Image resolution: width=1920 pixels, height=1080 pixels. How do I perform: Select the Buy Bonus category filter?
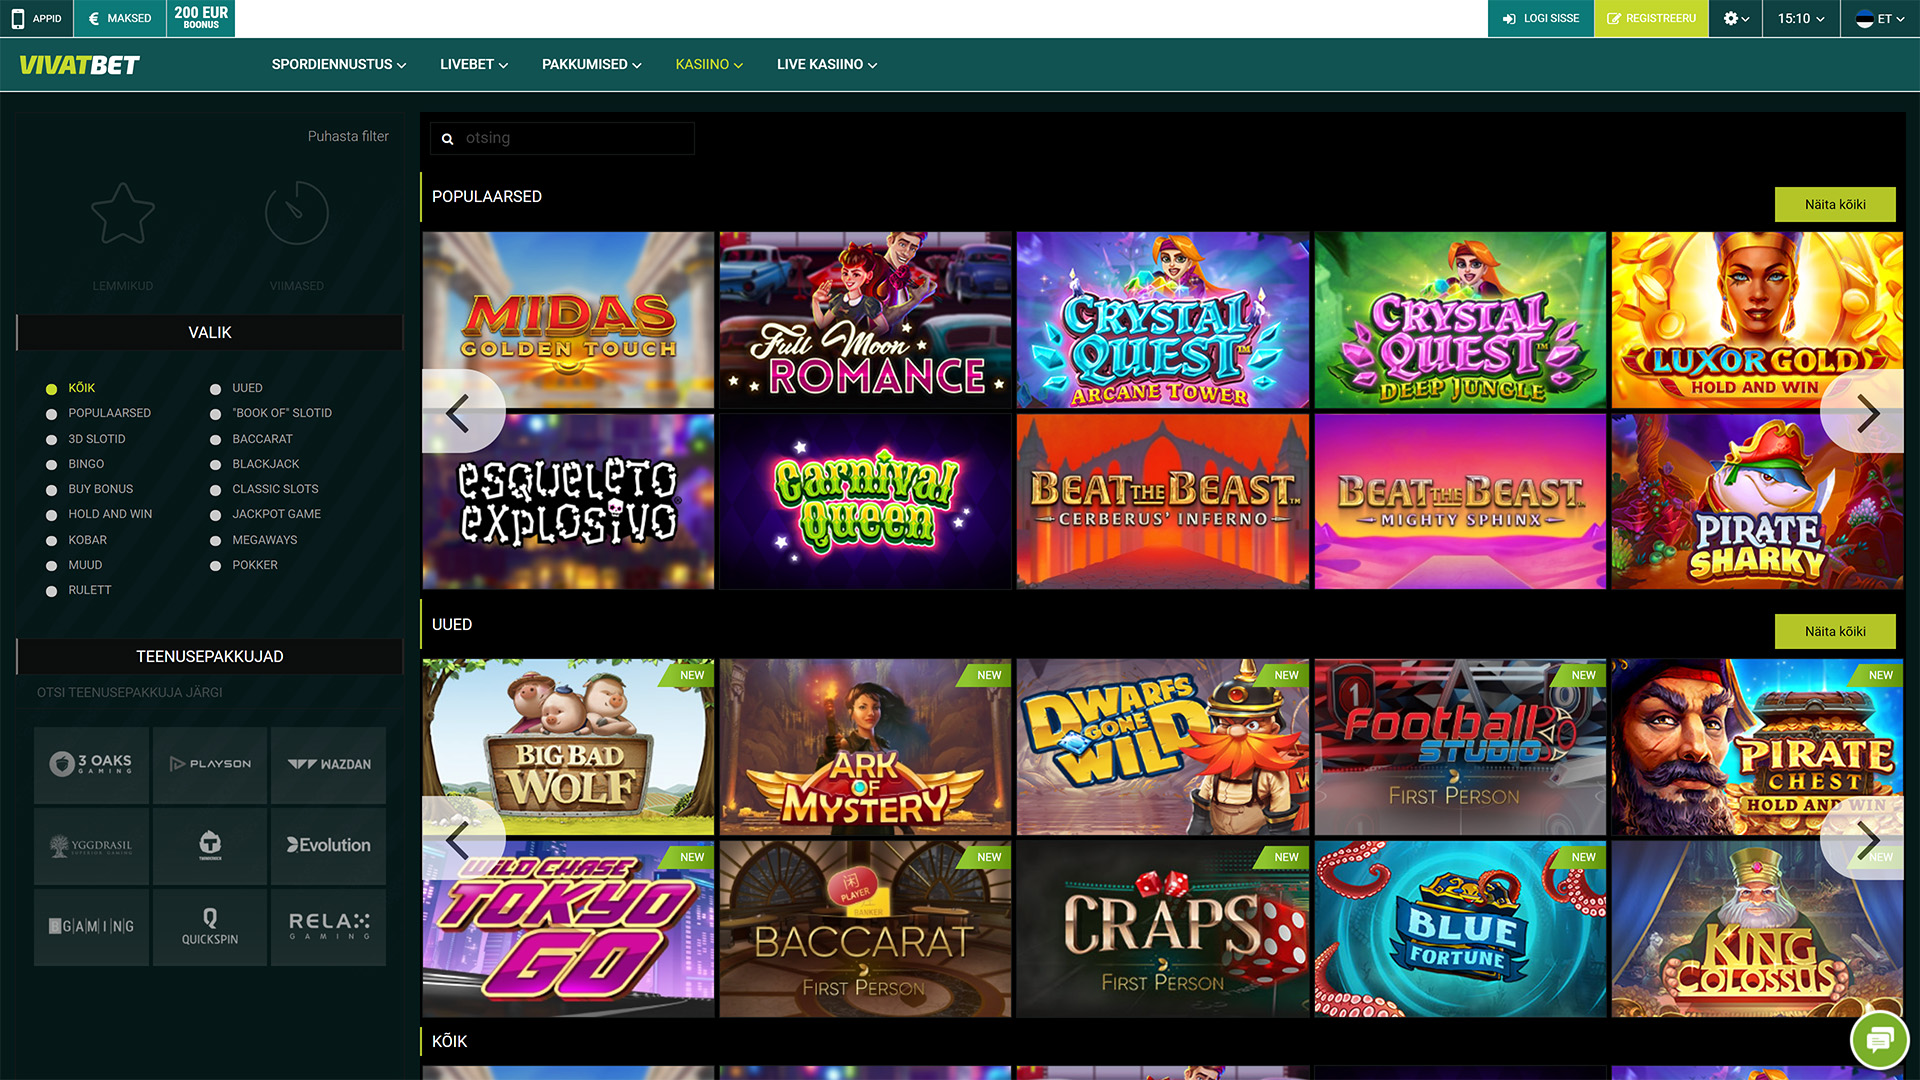tap(90, 489)
